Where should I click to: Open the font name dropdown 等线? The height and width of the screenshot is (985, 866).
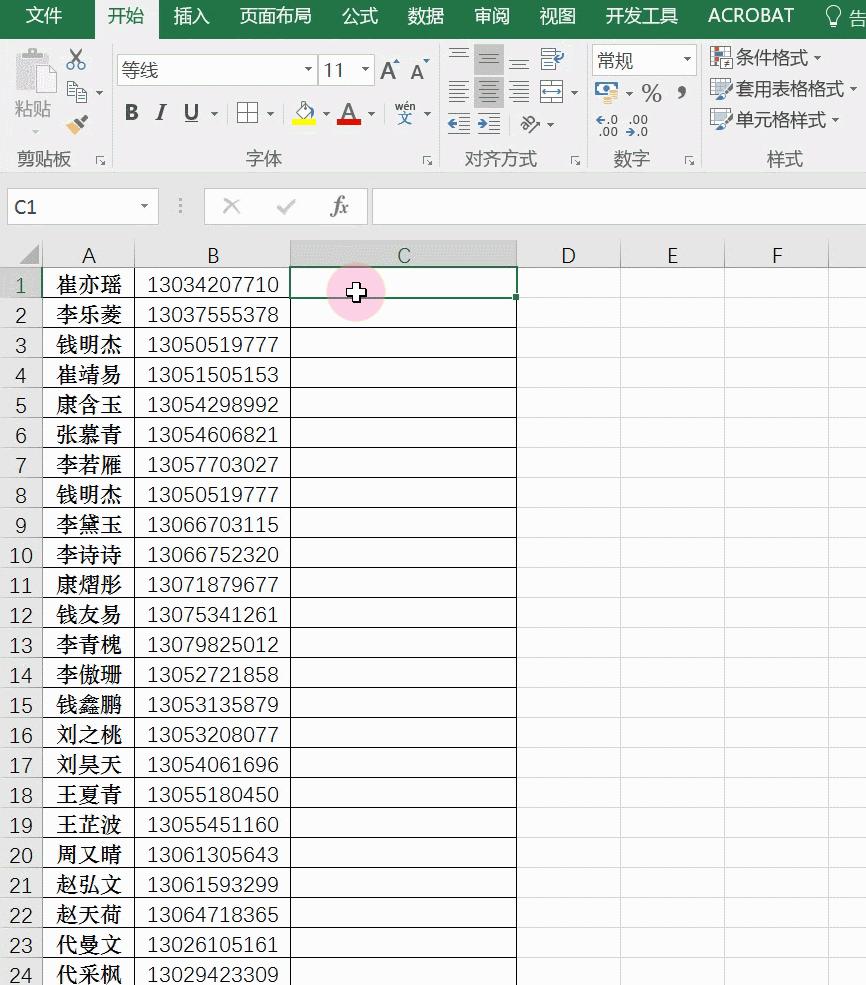(x=308, y=69)
